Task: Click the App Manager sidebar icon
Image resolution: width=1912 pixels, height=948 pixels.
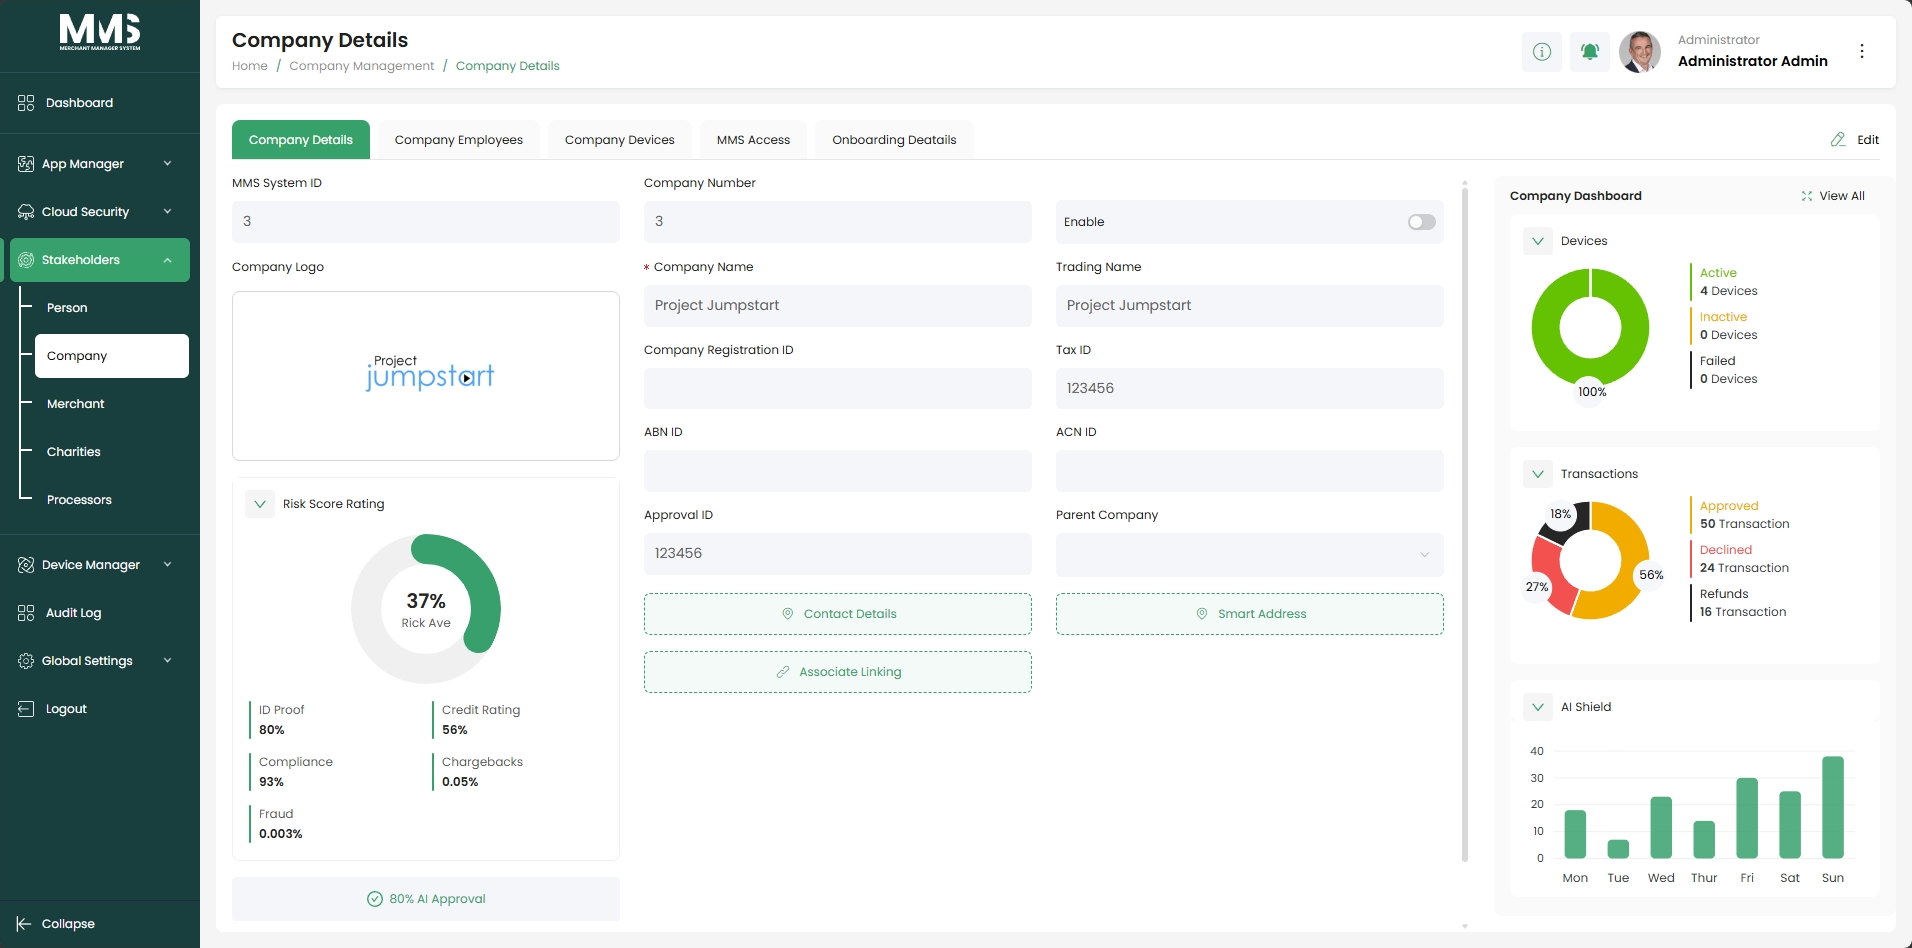Action: pos(26,164)
